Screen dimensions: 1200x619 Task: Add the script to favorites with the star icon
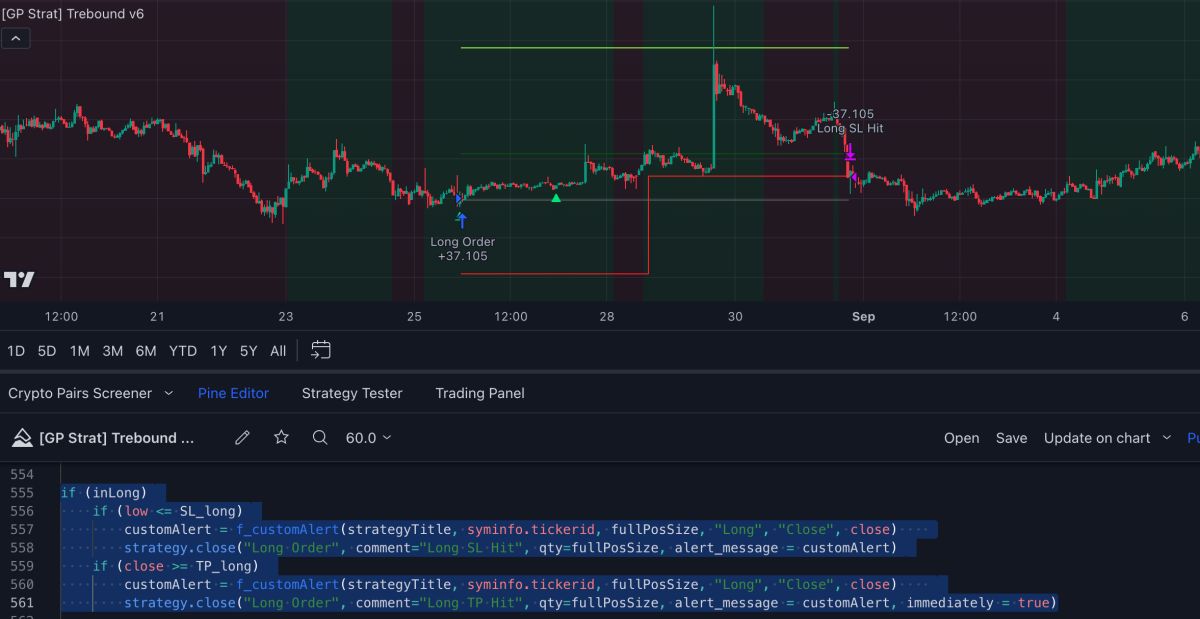pos(281,438)
